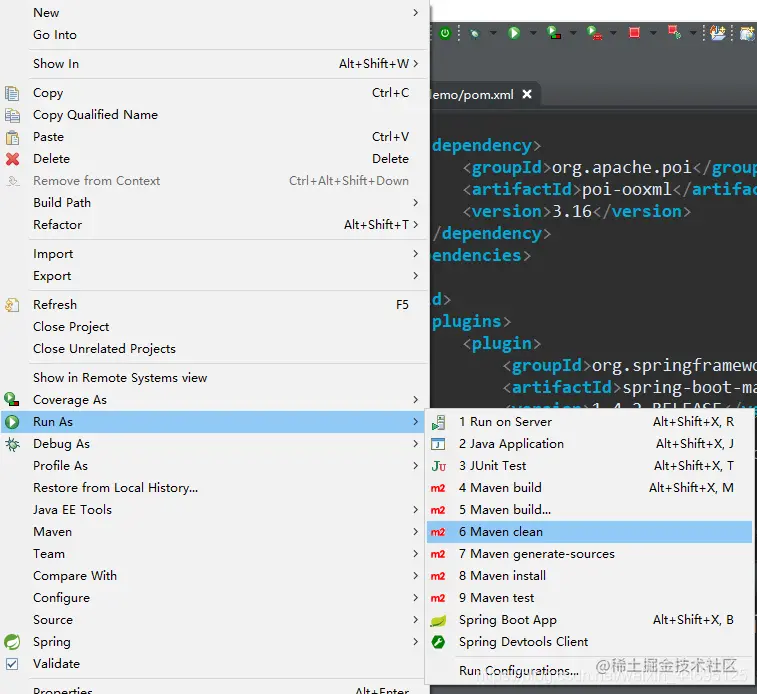Image resolution: width=757 pixels, height=694 pixels.
Task: Open the Debug toolbar dropdown arrow
Action: [493, 33]
